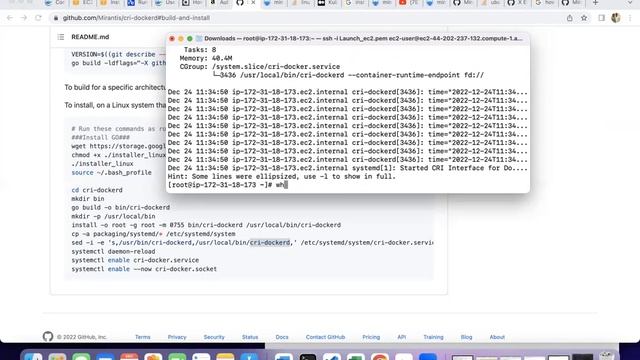
Task: Open the Chrome profile avatar
Action: (616, 18)
